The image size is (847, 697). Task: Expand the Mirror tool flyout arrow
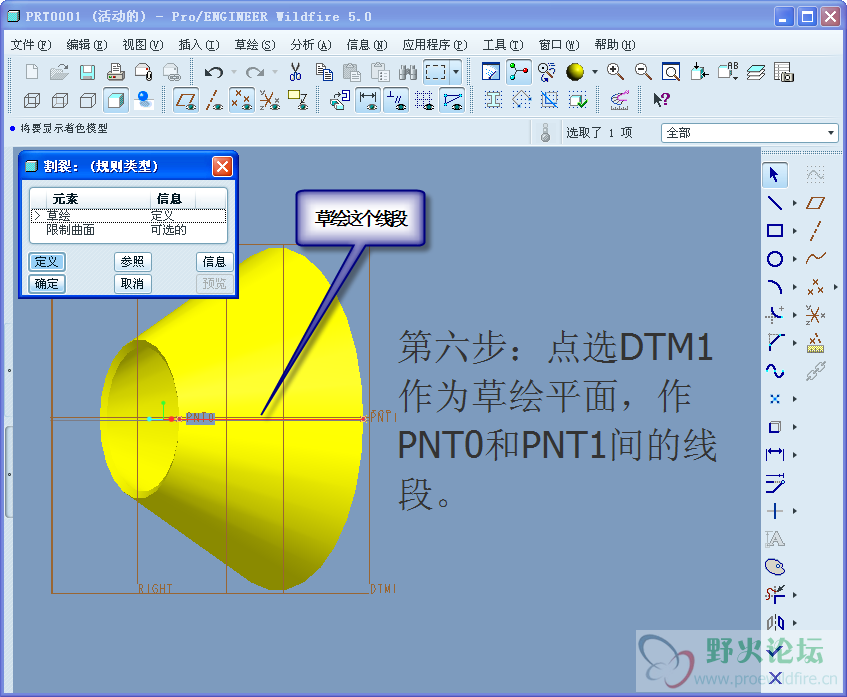tap(795, 623)
